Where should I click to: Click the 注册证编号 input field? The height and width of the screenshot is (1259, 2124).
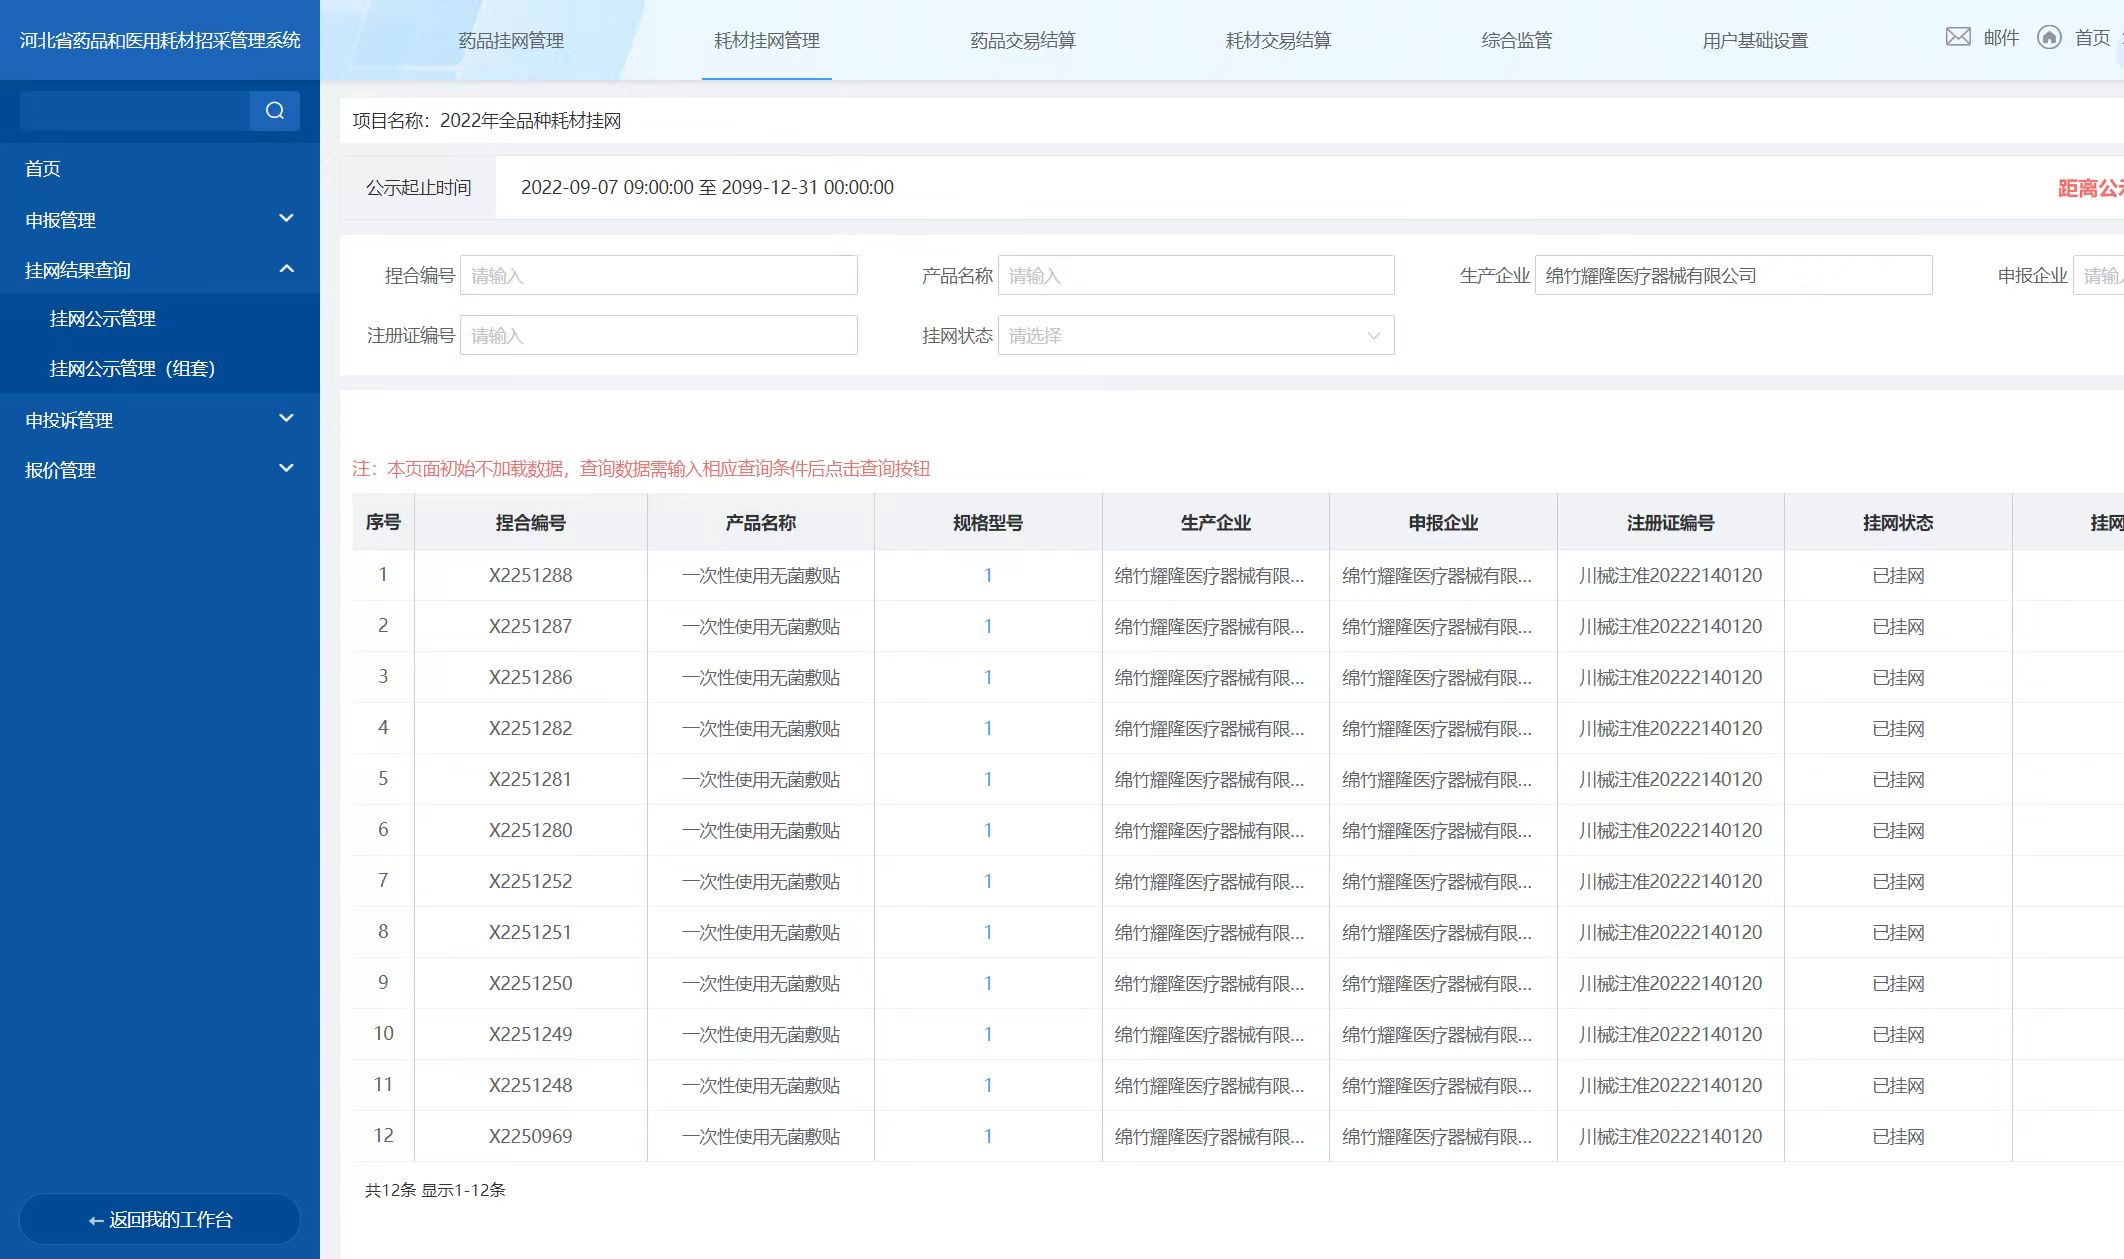pos(658,335)
